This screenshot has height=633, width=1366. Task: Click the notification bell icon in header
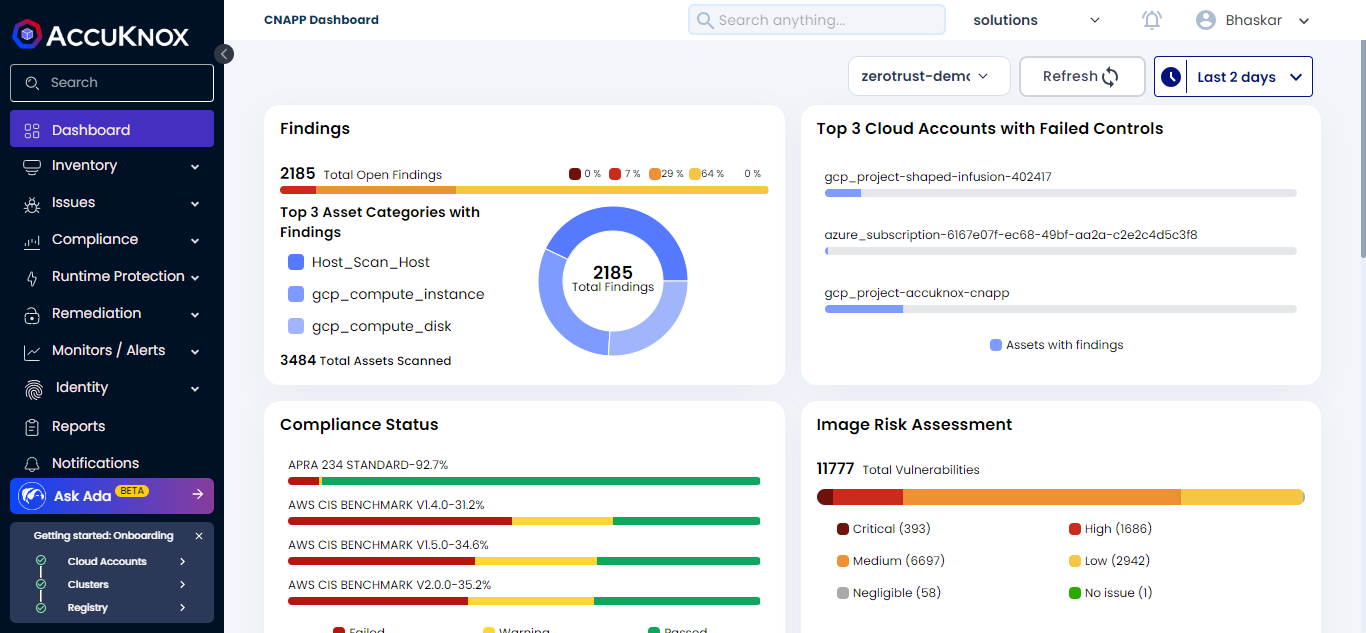click(x=1152, y=20)
